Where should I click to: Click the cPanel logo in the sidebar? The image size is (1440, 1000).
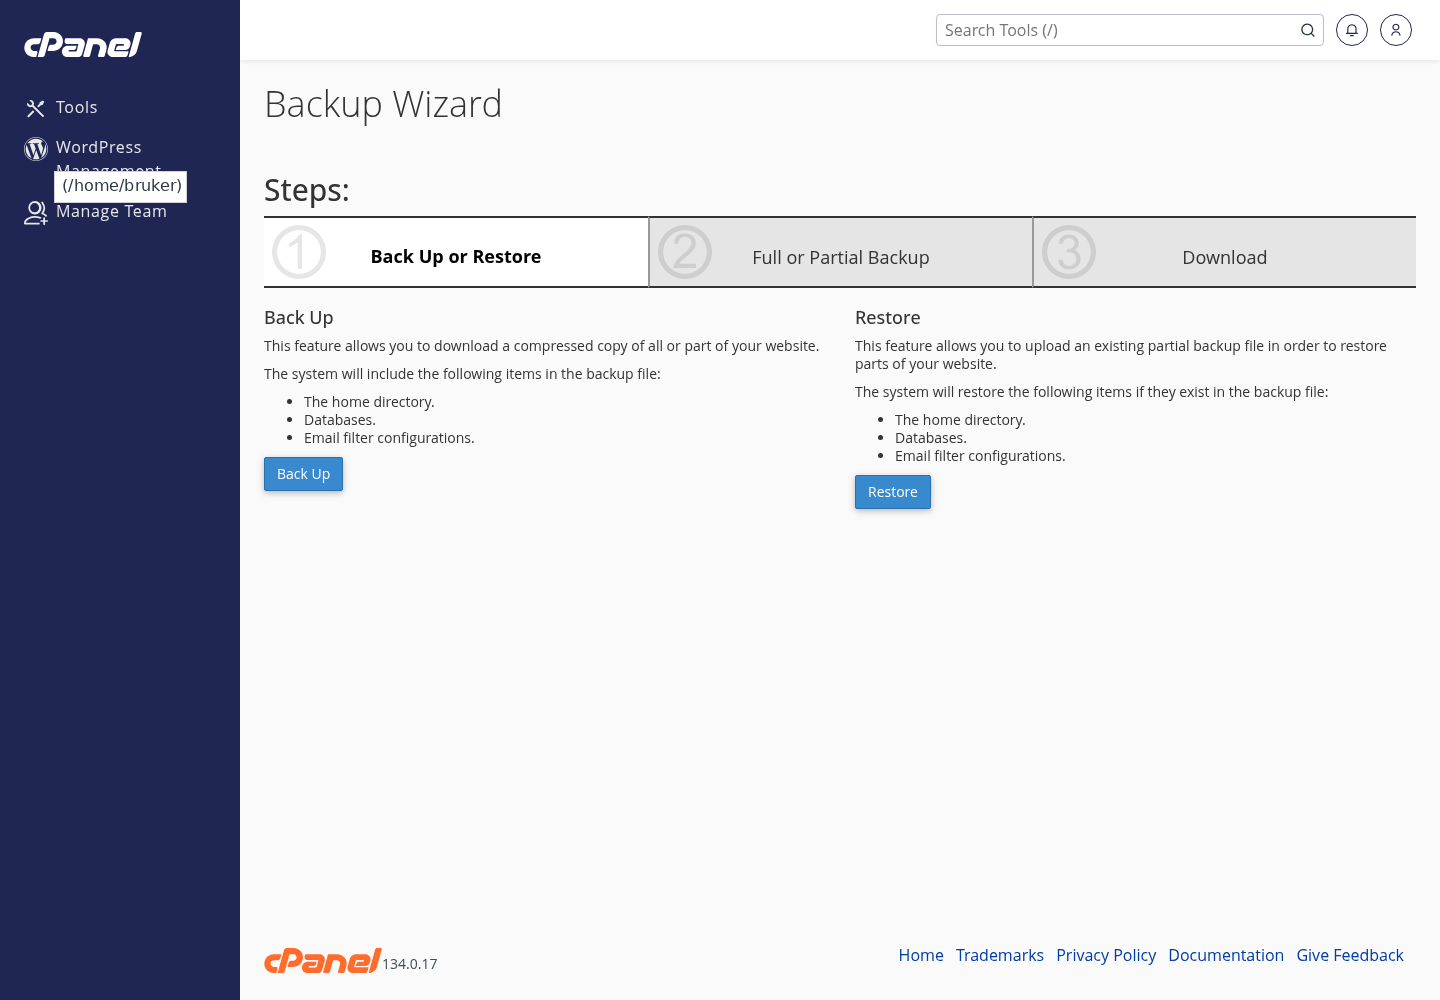(82, 44)
